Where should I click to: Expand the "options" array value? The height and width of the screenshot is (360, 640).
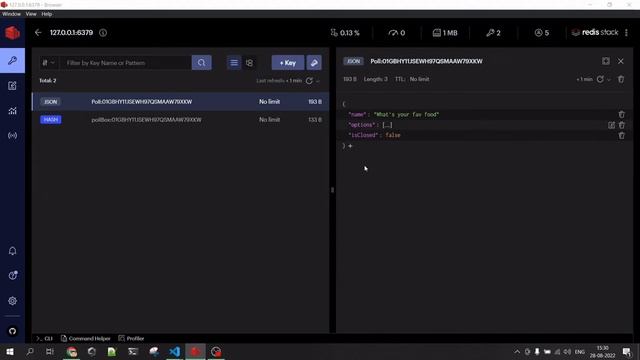point(387,125)
